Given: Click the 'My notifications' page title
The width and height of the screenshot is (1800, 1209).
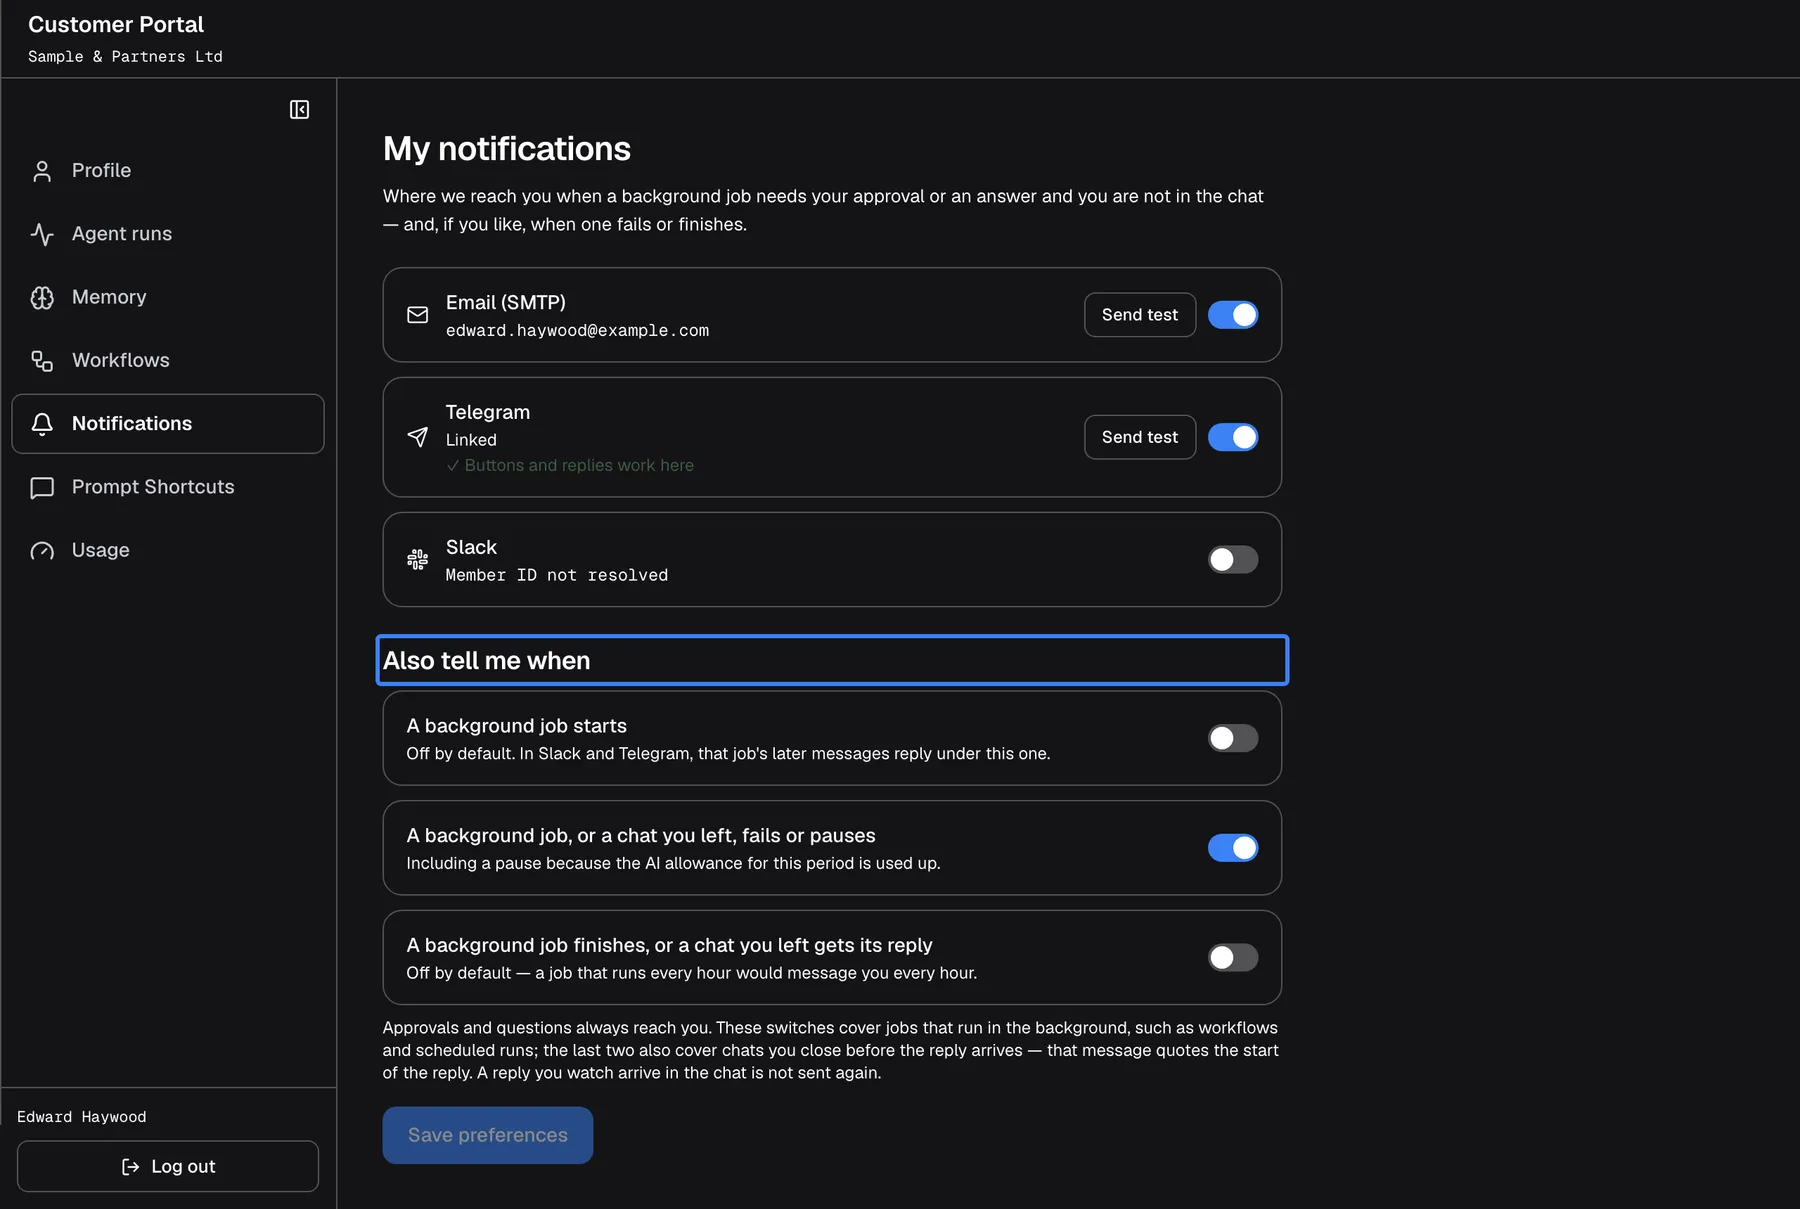Looking at the screenshot, I should [507, 149].
